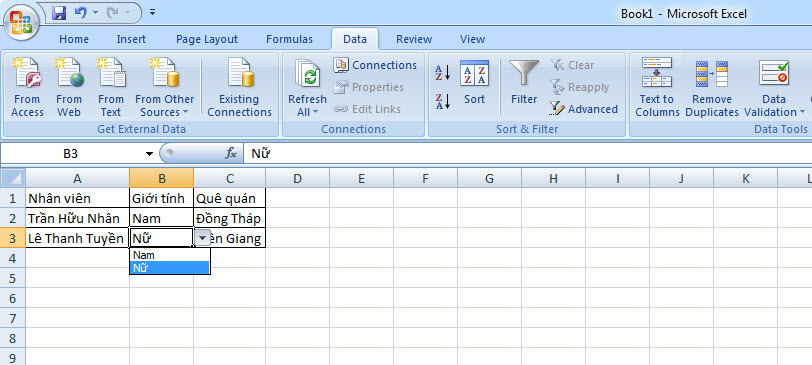Click the Insert Function fx button

pos(231,153)
